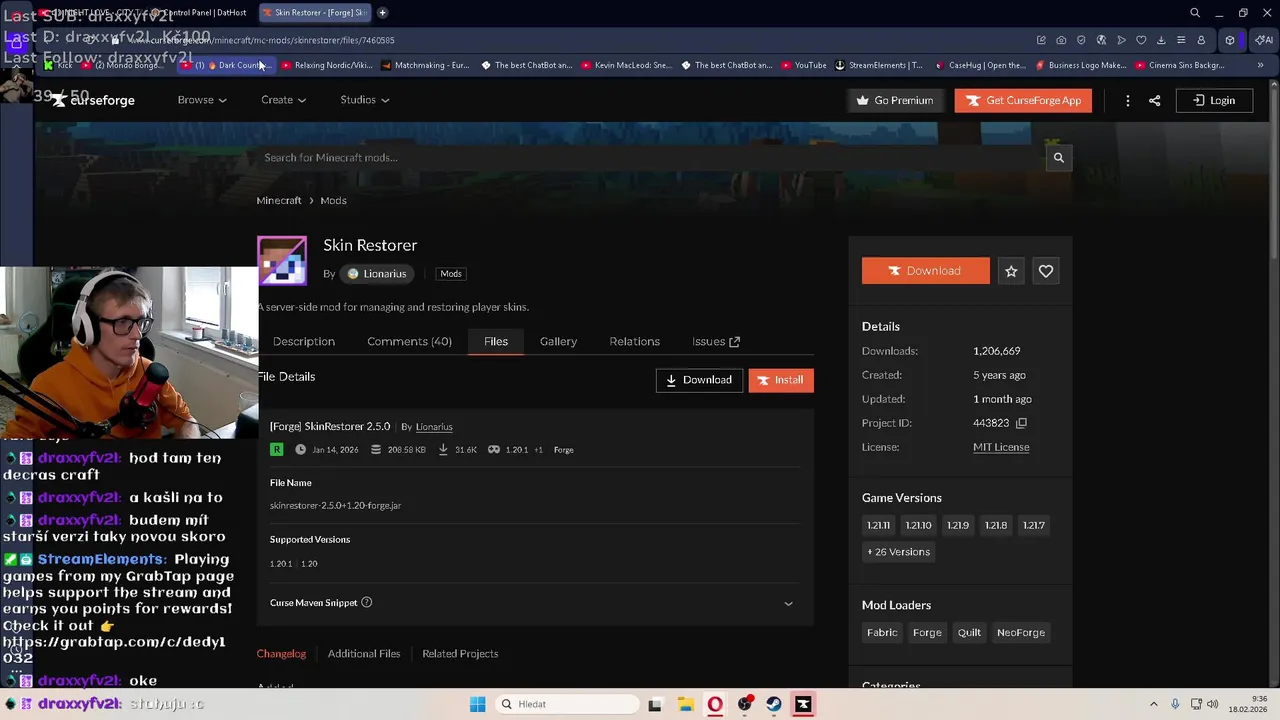Click game version tag 1.21.11
The height and width of the screenshot is (720, 1280).
pyautogui.click(x=878, y=525)
